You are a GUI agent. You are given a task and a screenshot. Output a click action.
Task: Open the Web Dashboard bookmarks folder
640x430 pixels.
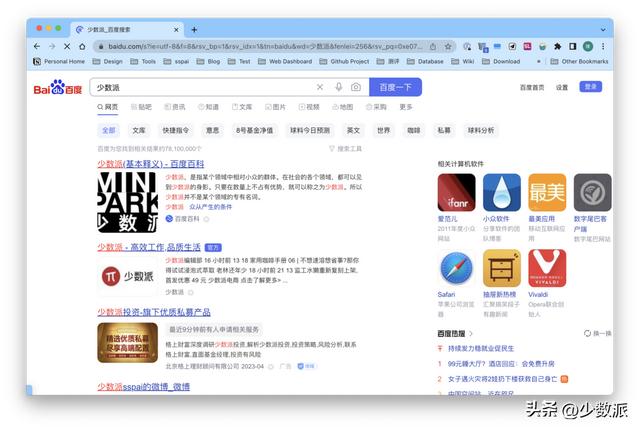click(285, 61)
